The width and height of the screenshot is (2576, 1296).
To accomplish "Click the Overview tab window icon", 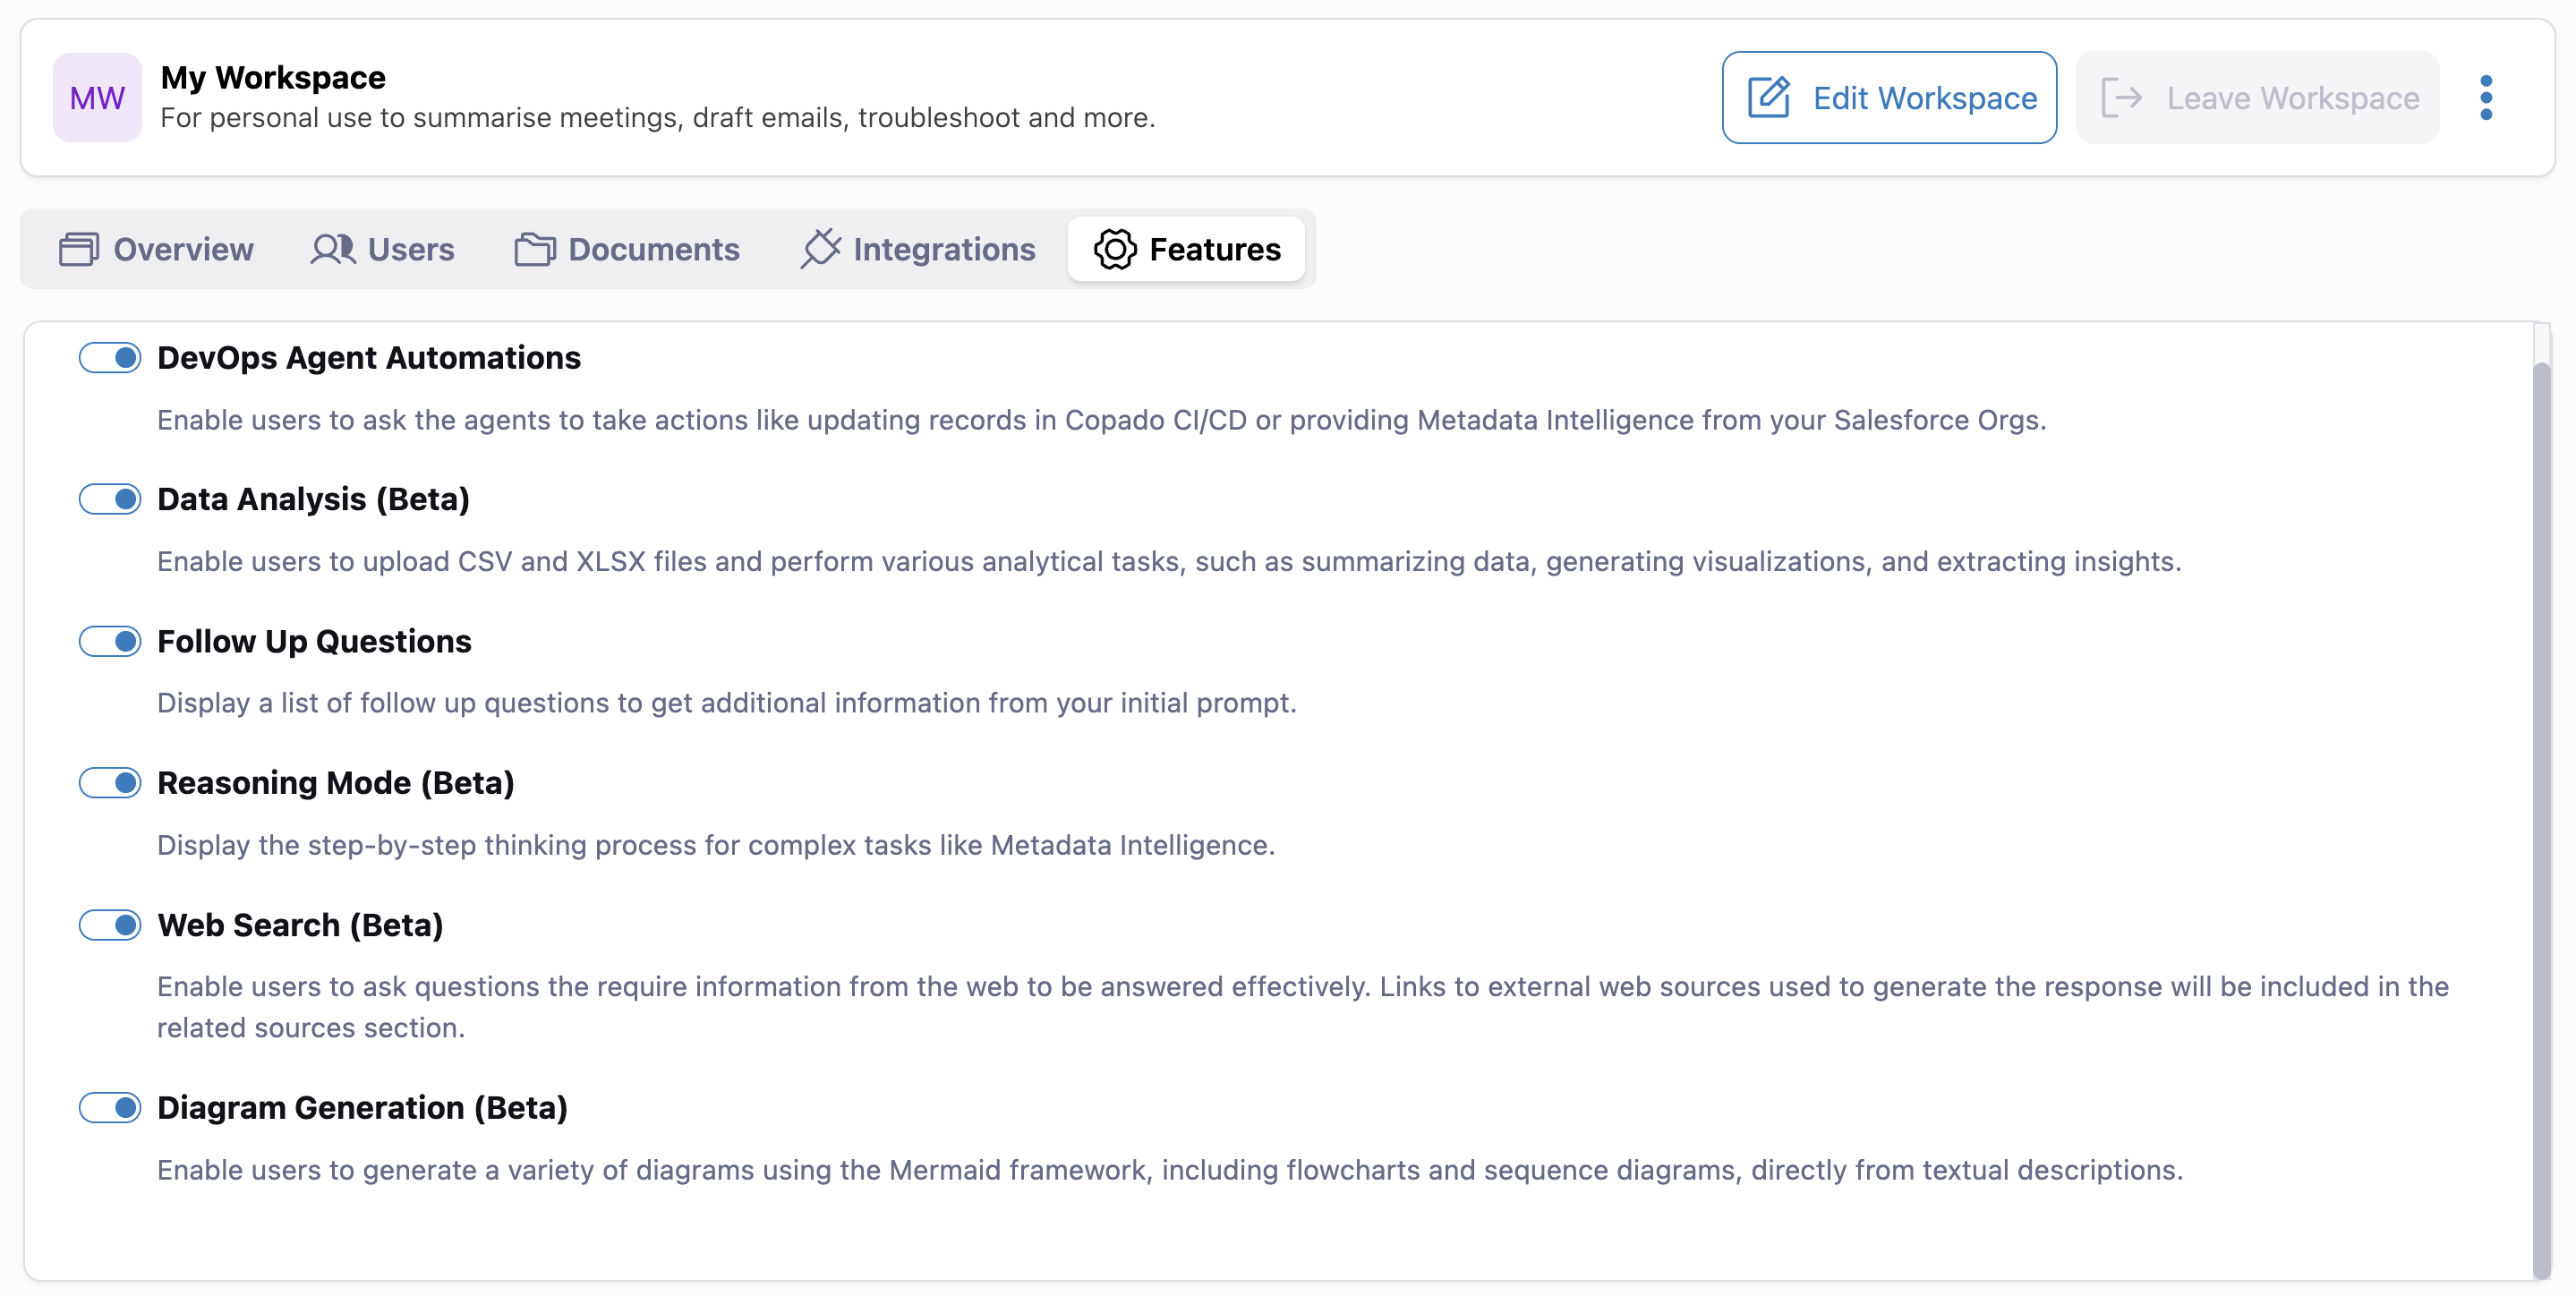I will [x=79, y=249].
